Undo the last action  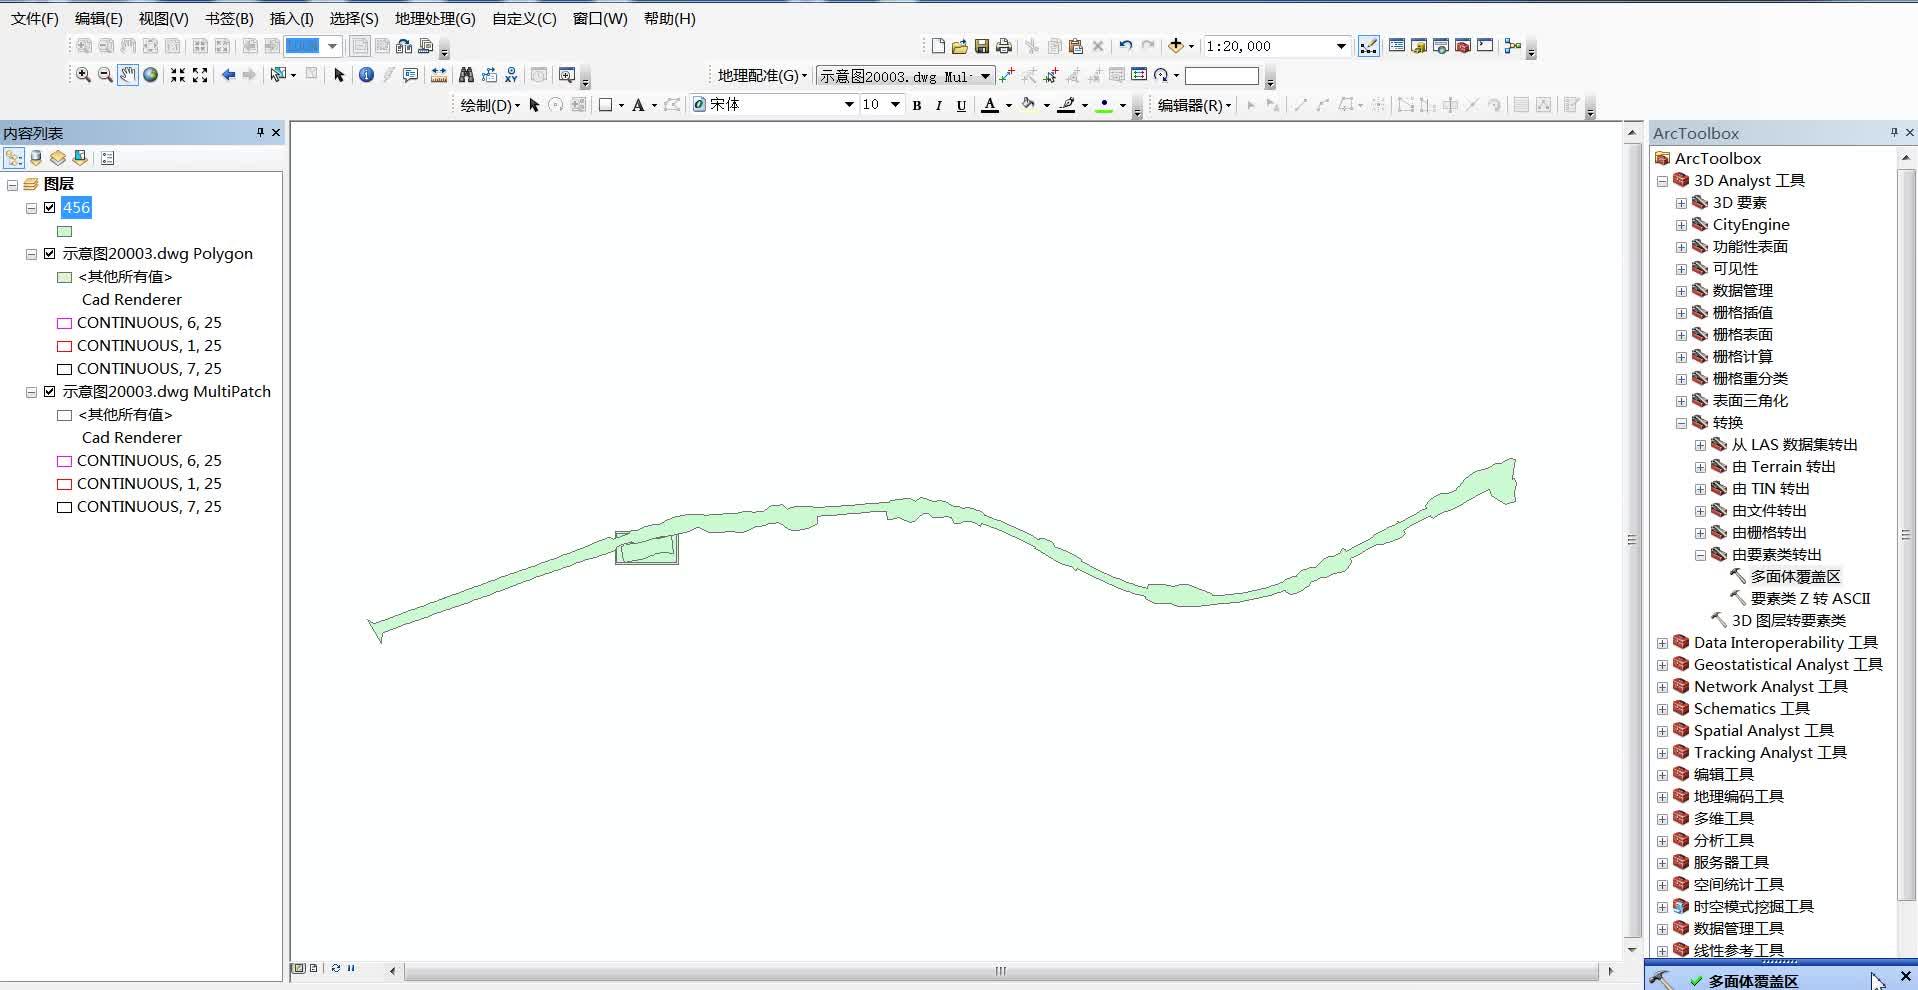(1126, 46)
